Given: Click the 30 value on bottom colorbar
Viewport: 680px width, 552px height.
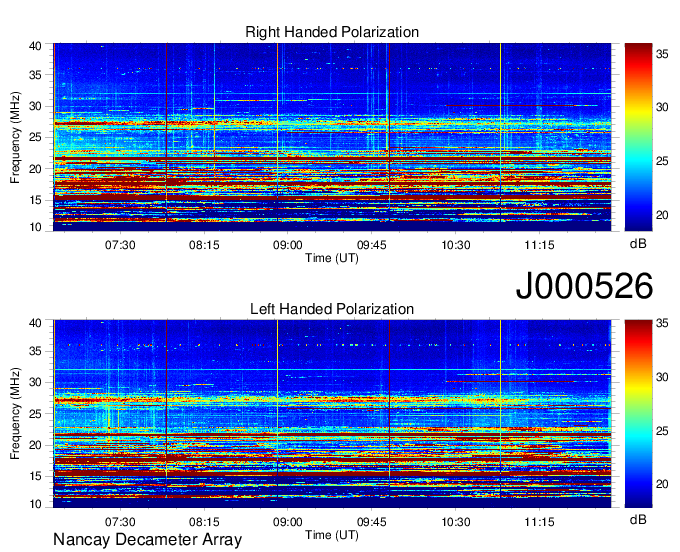Looking at the screenshot, I should [x=662, y=377].
